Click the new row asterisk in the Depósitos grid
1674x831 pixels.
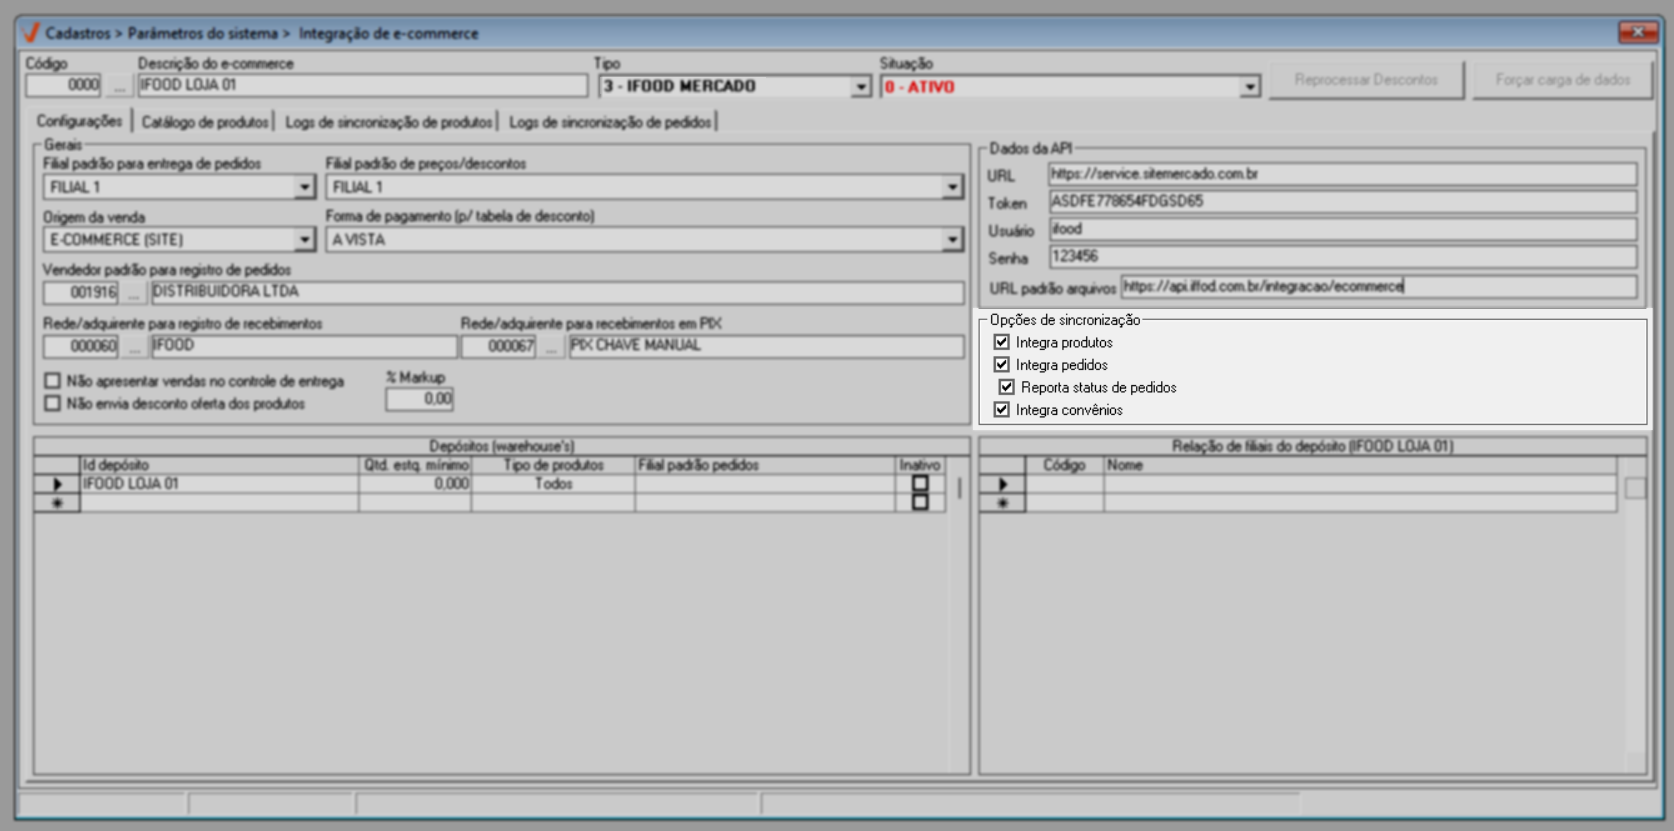[57, 503]
